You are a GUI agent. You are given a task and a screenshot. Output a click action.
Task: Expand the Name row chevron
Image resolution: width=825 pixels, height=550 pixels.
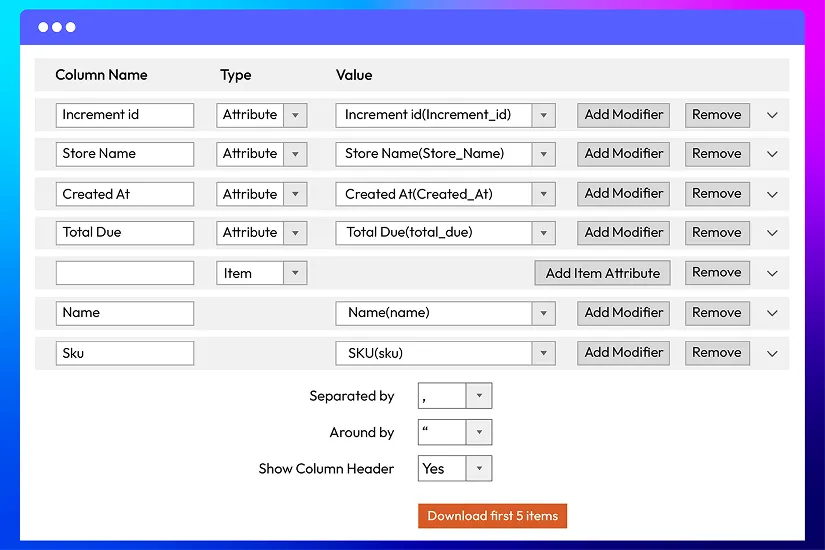click(772, 313)
